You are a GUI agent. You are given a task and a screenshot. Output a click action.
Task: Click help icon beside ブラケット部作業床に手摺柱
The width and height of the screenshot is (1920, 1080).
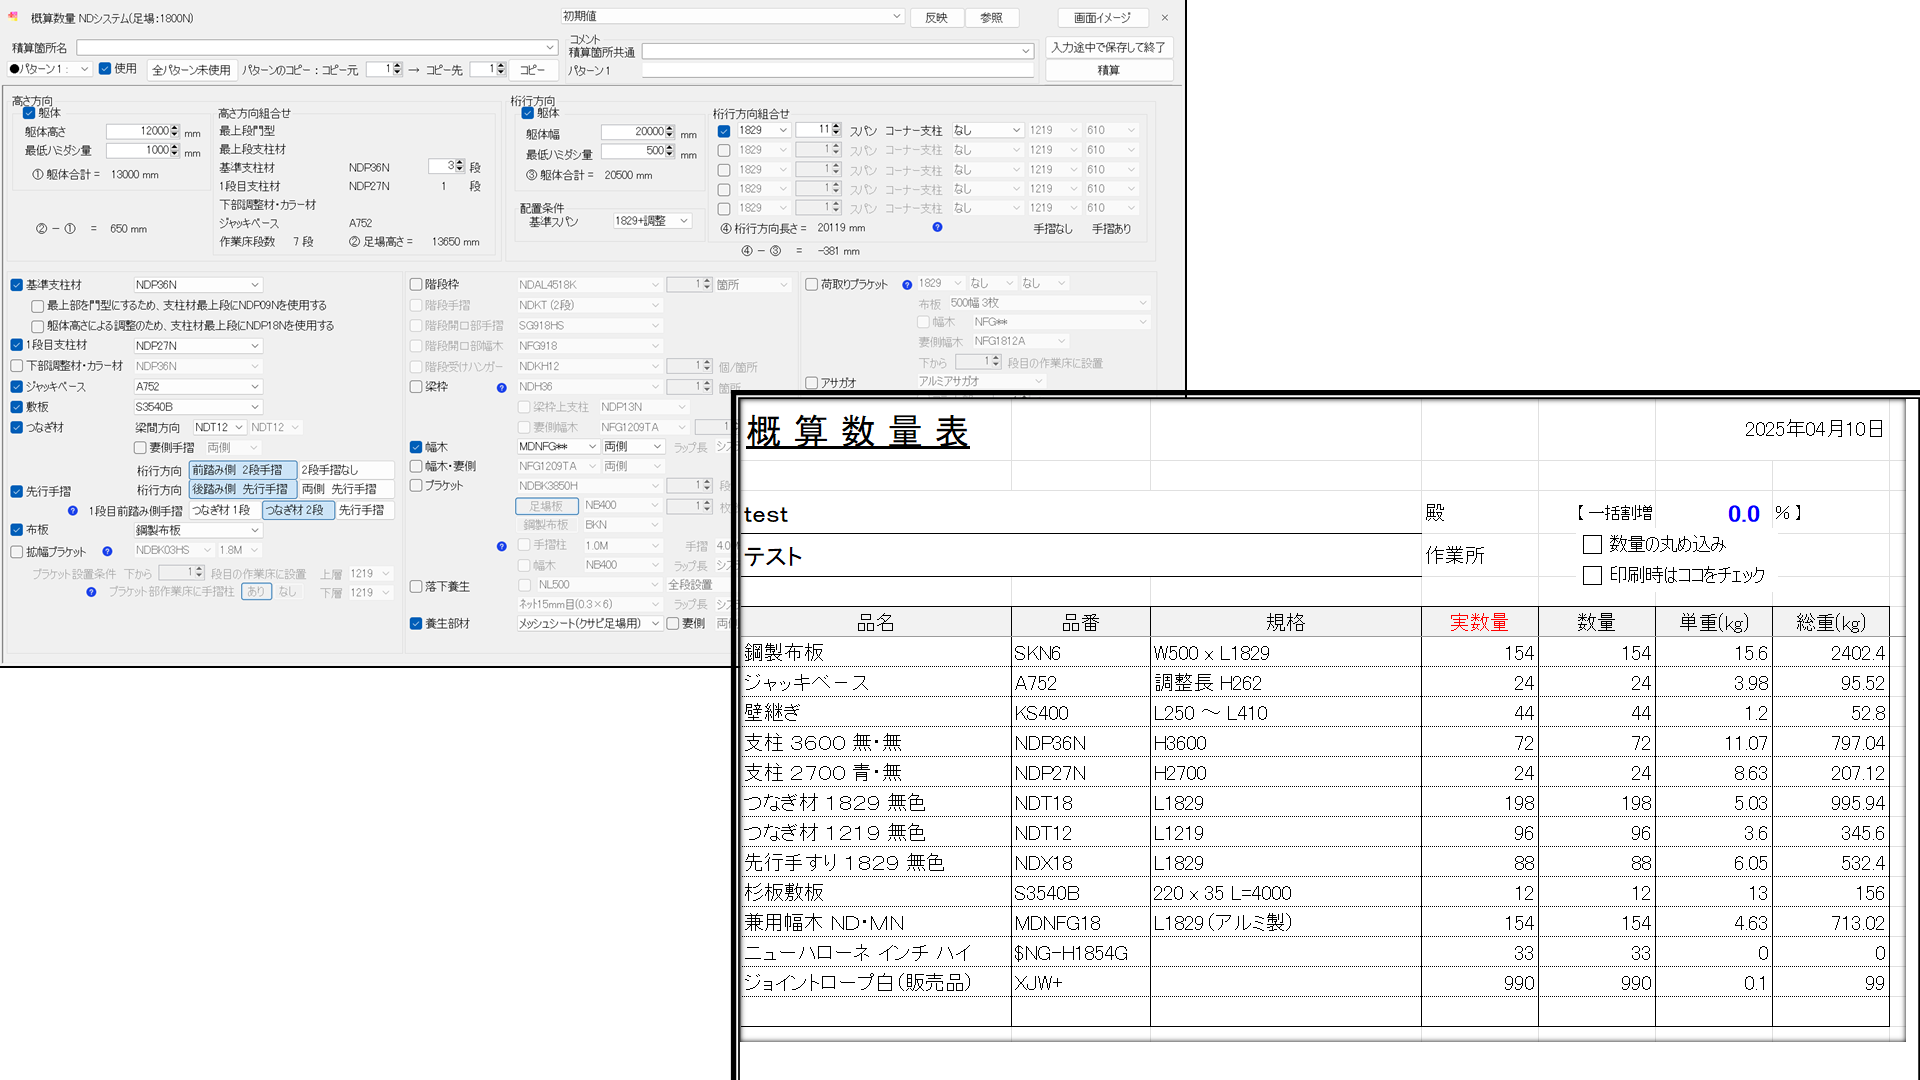91,592
